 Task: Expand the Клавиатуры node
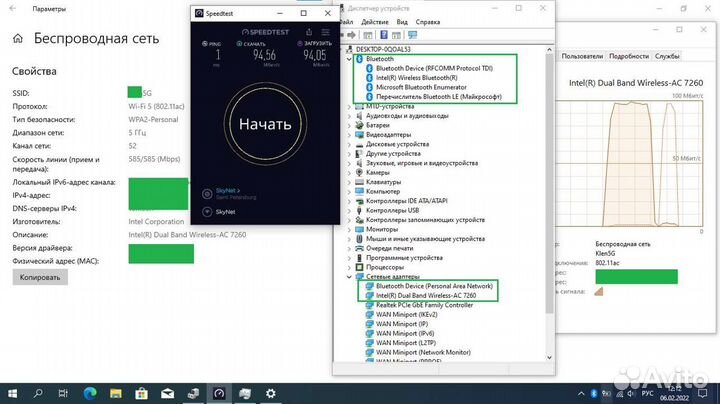pyautogui.click(x=349, y=182)
